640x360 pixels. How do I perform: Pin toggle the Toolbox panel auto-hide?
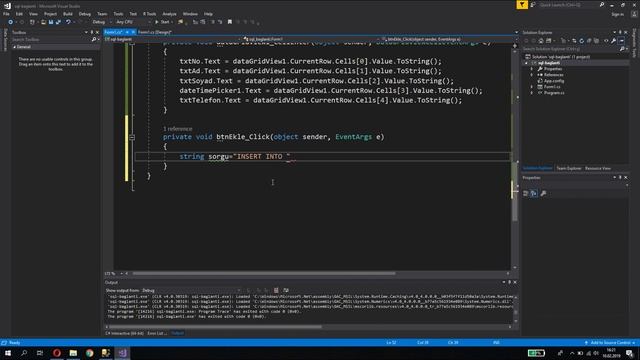pos(92,32)
